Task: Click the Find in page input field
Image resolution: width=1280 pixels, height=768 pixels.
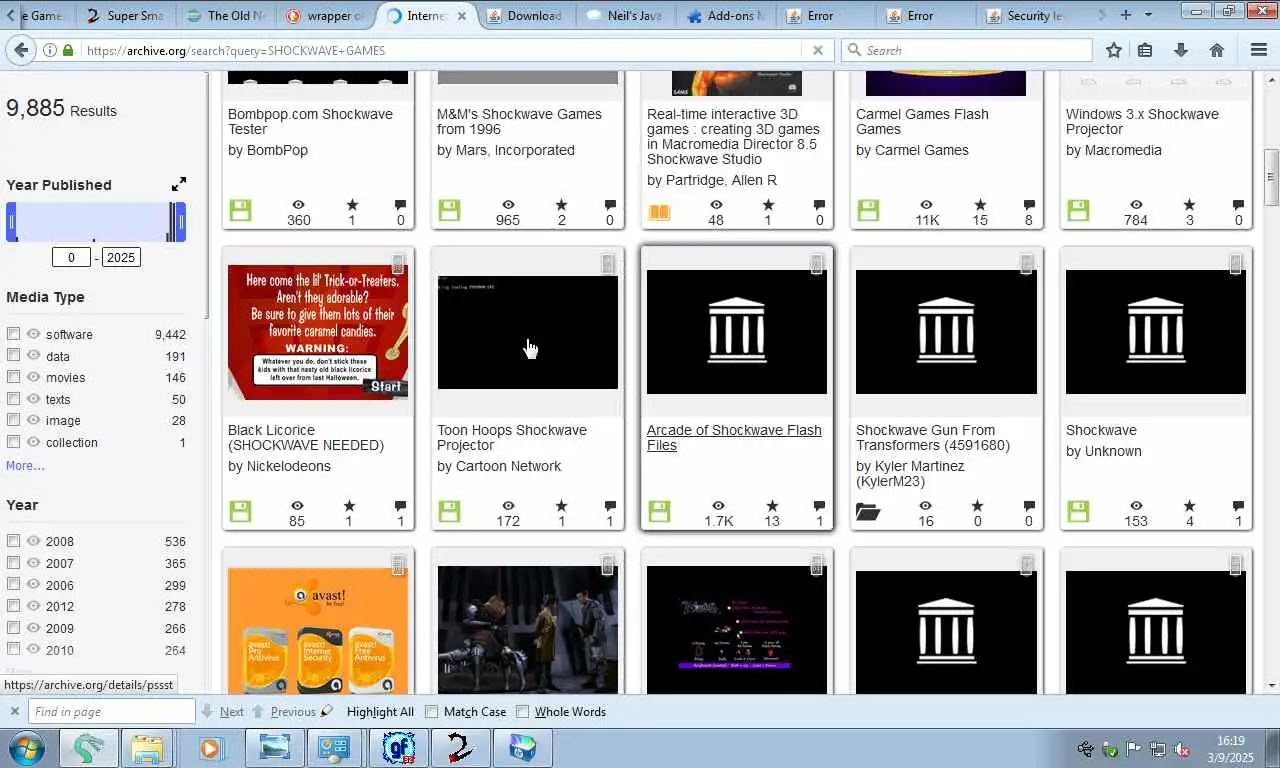Action: [111, 712]
